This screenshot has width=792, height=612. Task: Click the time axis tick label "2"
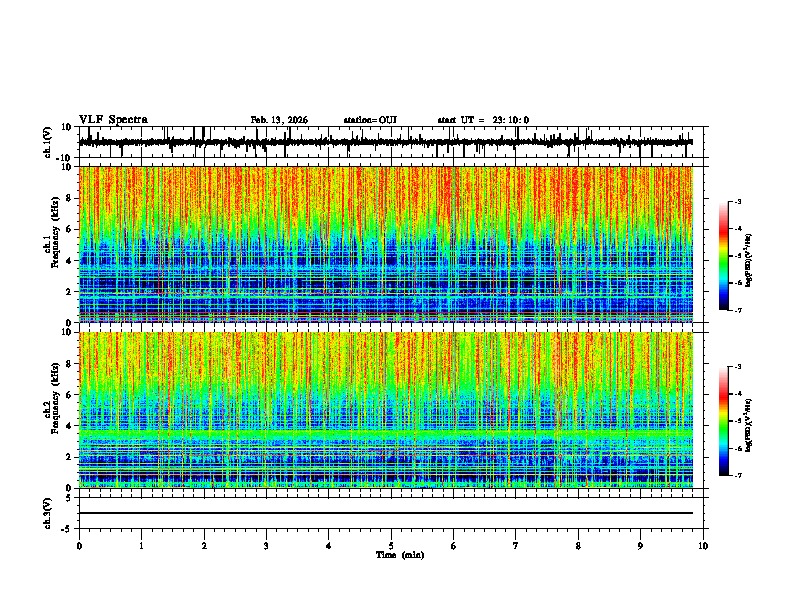tap(204, 546)
